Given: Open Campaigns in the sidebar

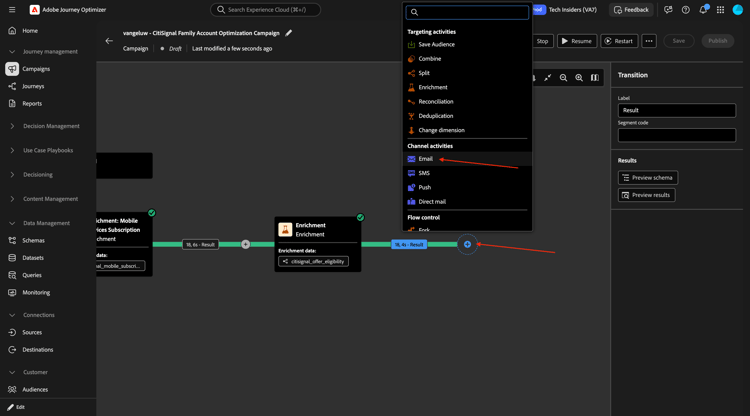Looking at the screenshot, I should (36, 69).
